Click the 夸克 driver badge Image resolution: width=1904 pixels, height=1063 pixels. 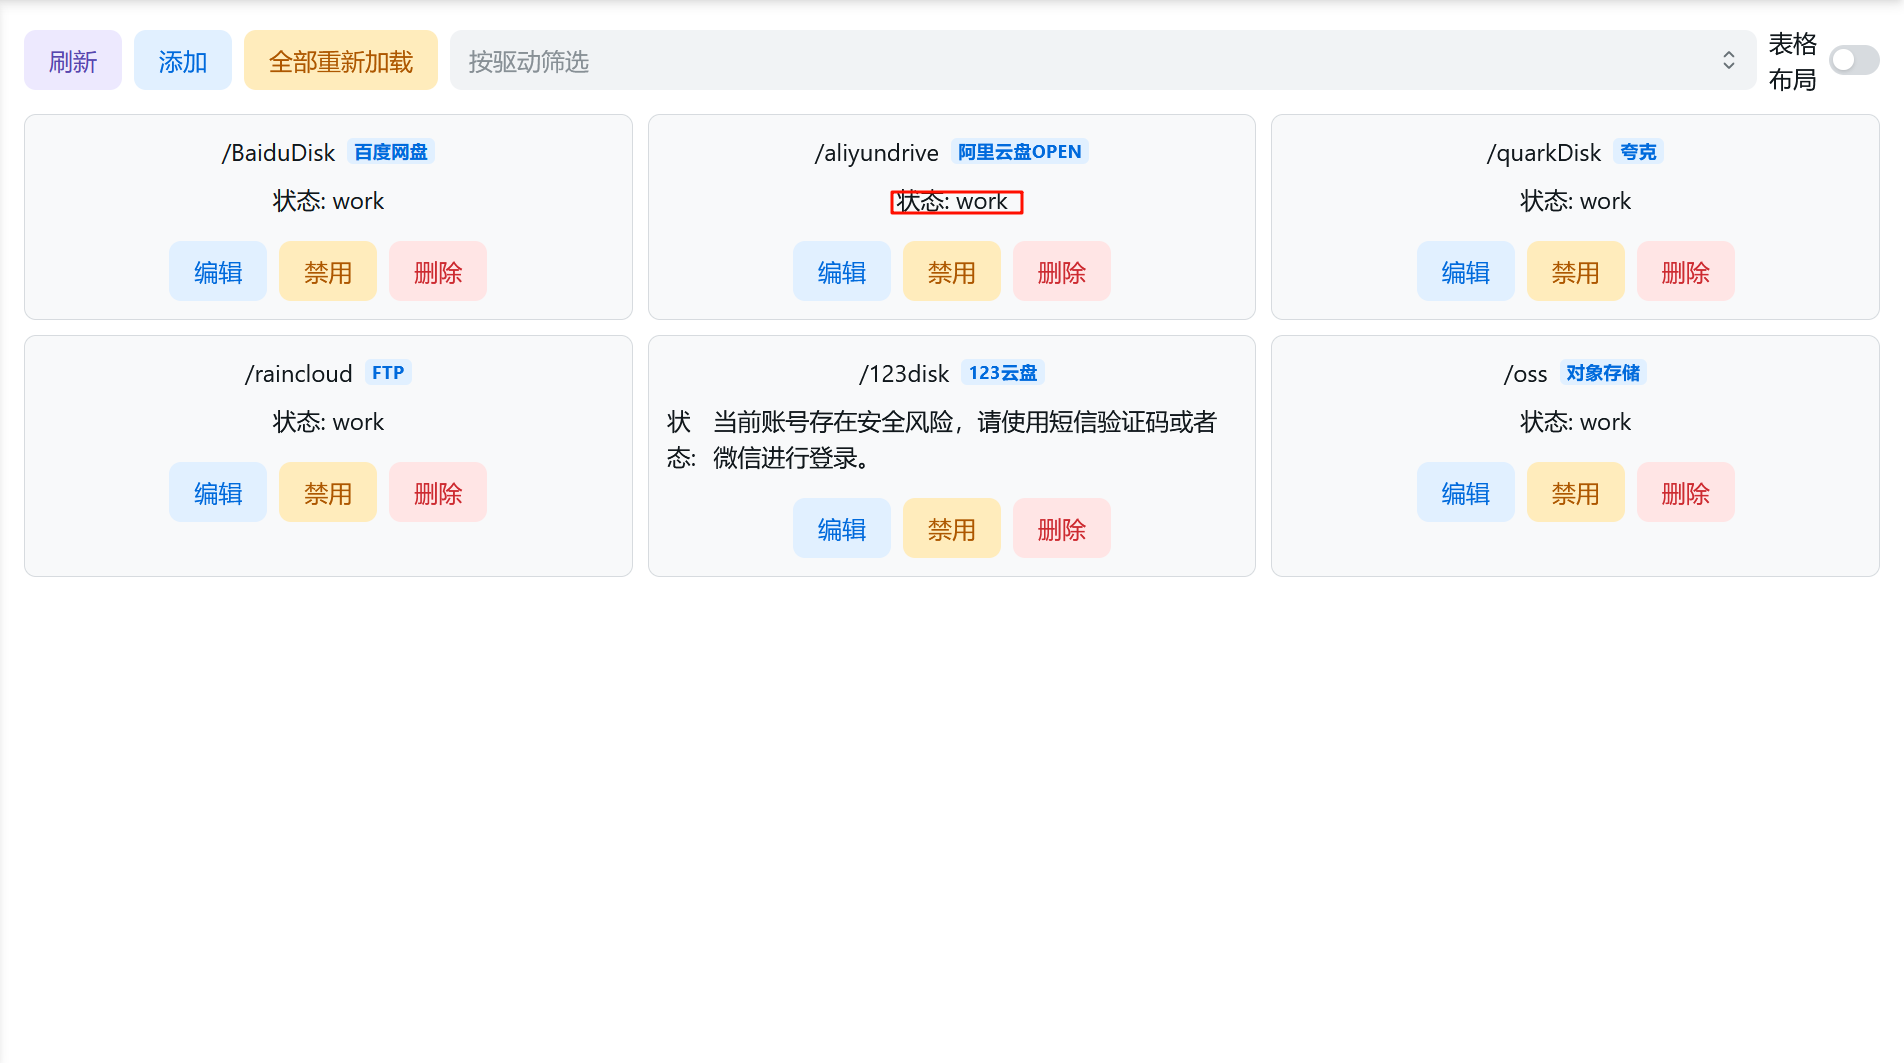click(x=1639, y=152)
